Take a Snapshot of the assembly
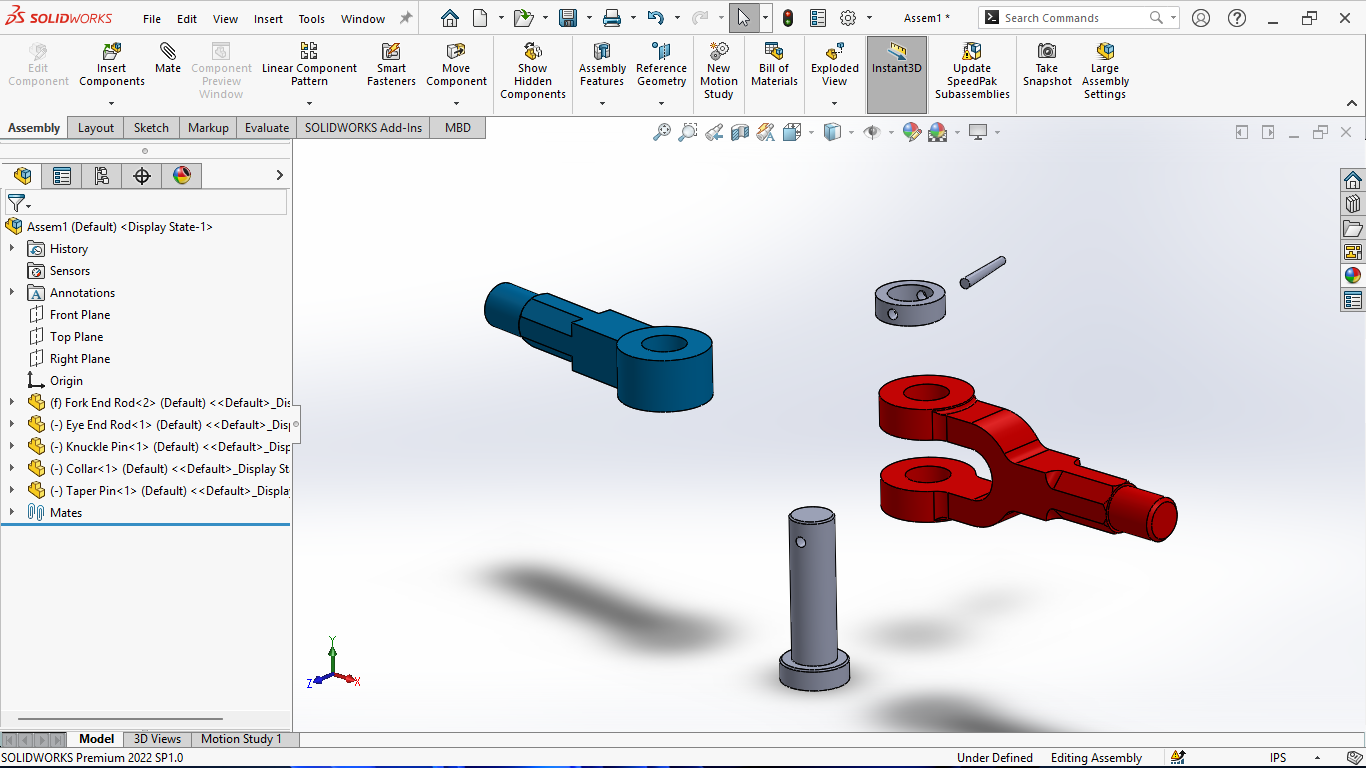Screen dimensions: 1366x768 tap(1047, 65)
